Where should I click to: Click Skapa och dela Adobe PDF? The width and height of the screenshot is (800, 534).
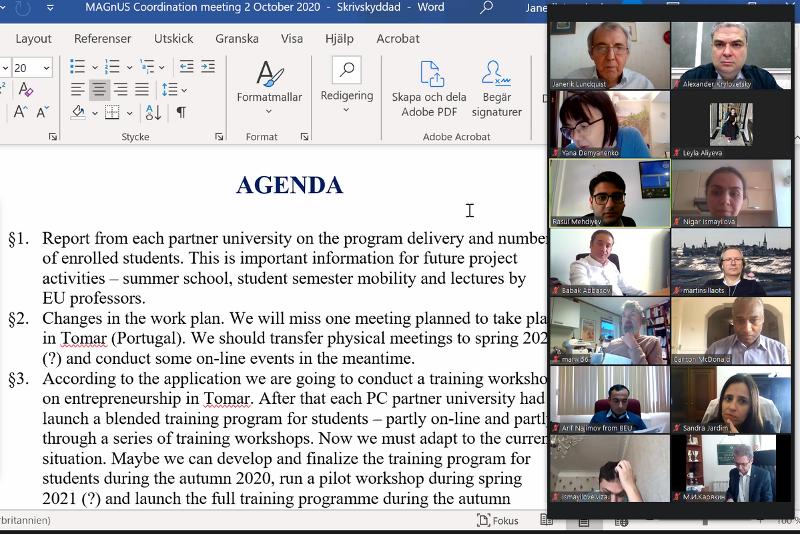tap(429, 88)
